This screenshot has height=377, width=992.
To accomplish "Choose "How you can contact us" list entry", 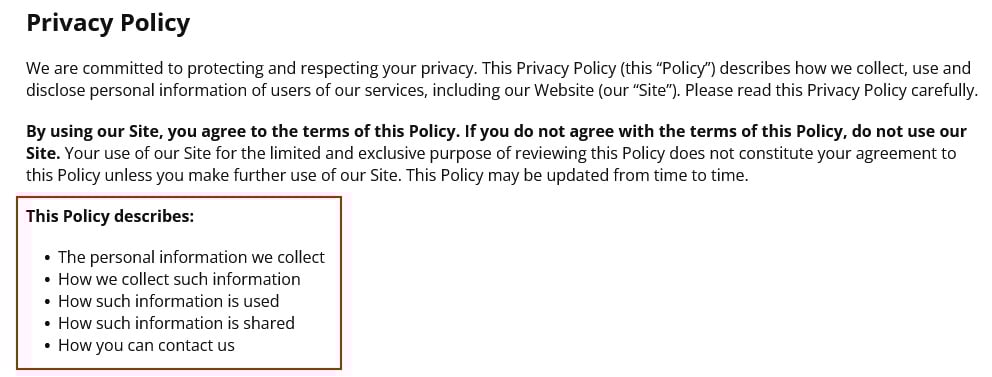I will point(146,345).
